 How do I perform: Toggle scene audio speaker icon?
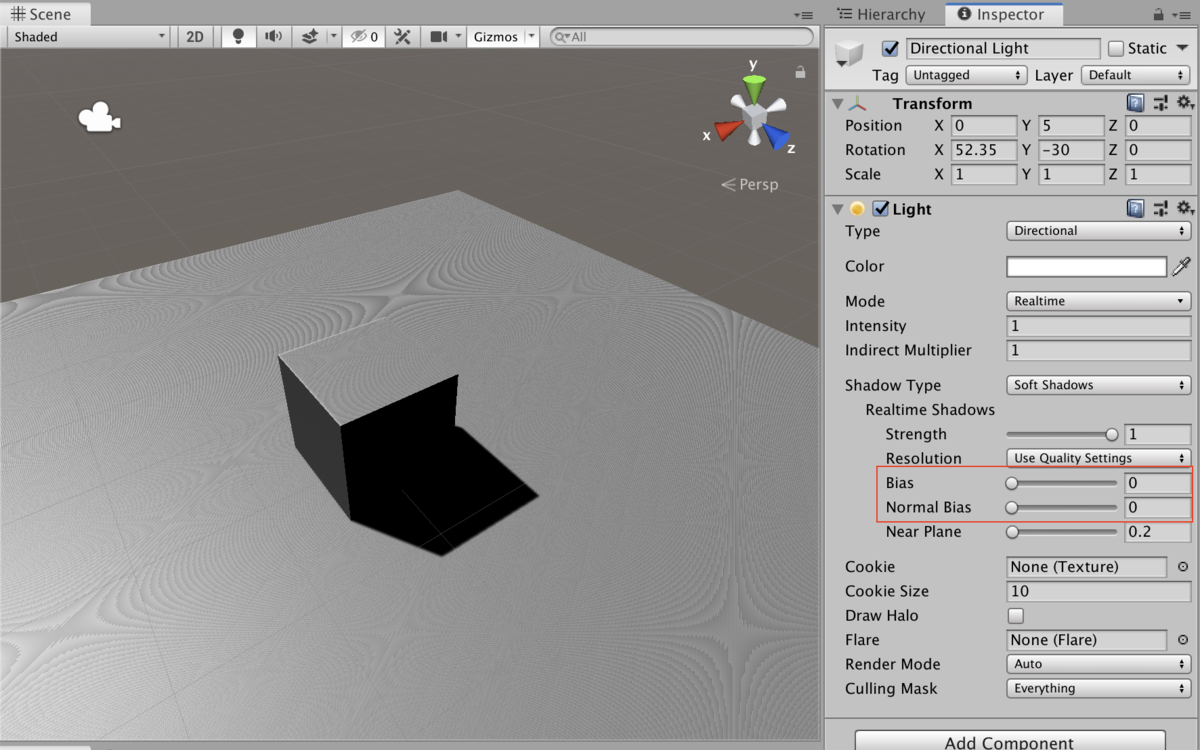click(273, 37)
